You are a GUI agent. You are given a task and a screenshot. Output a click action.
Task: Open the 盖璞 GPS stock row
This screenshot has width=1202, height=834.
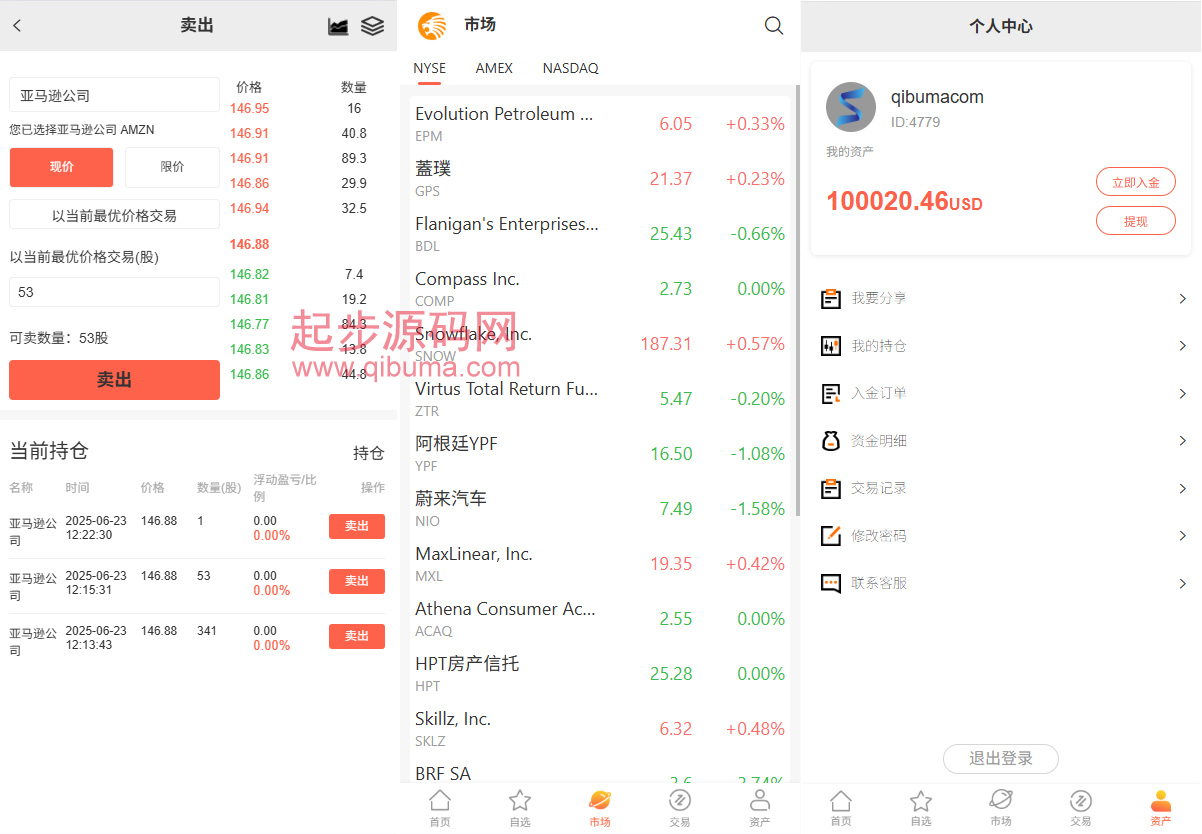[x=599, y=179]
